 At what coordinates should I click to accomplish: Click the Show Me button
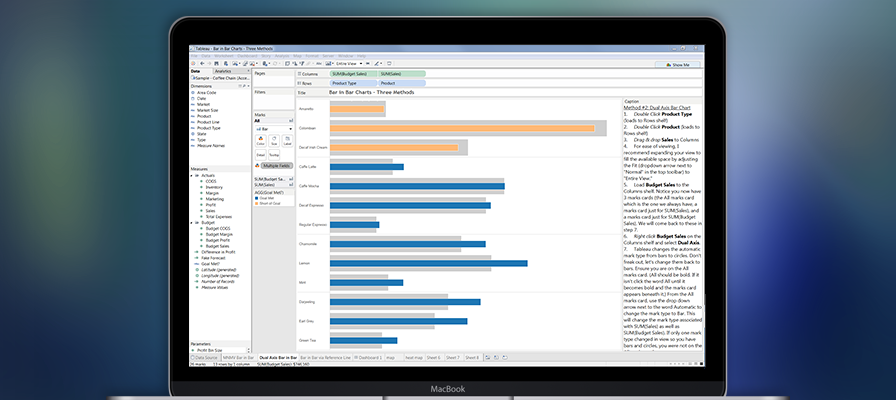677,65
